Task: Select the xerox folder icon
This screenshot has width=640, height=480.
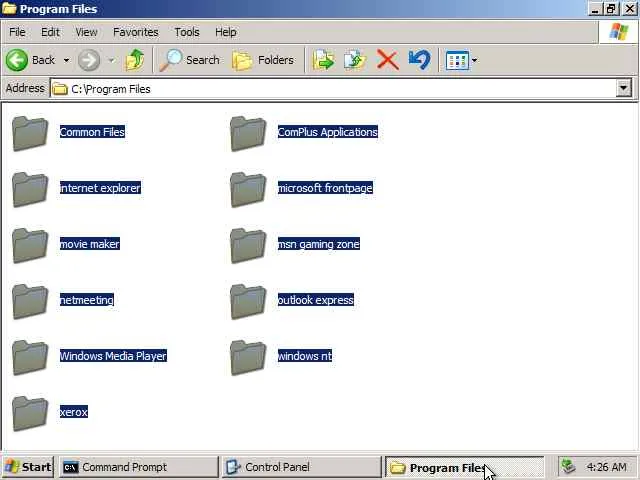Action: point(30,413)
